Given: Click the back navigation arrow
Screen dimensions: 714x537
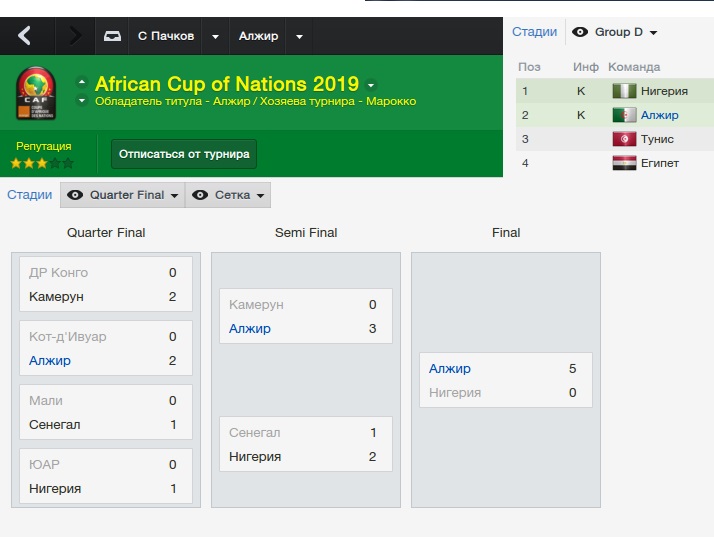Looking at the screenshot, I should click(25, 37).
